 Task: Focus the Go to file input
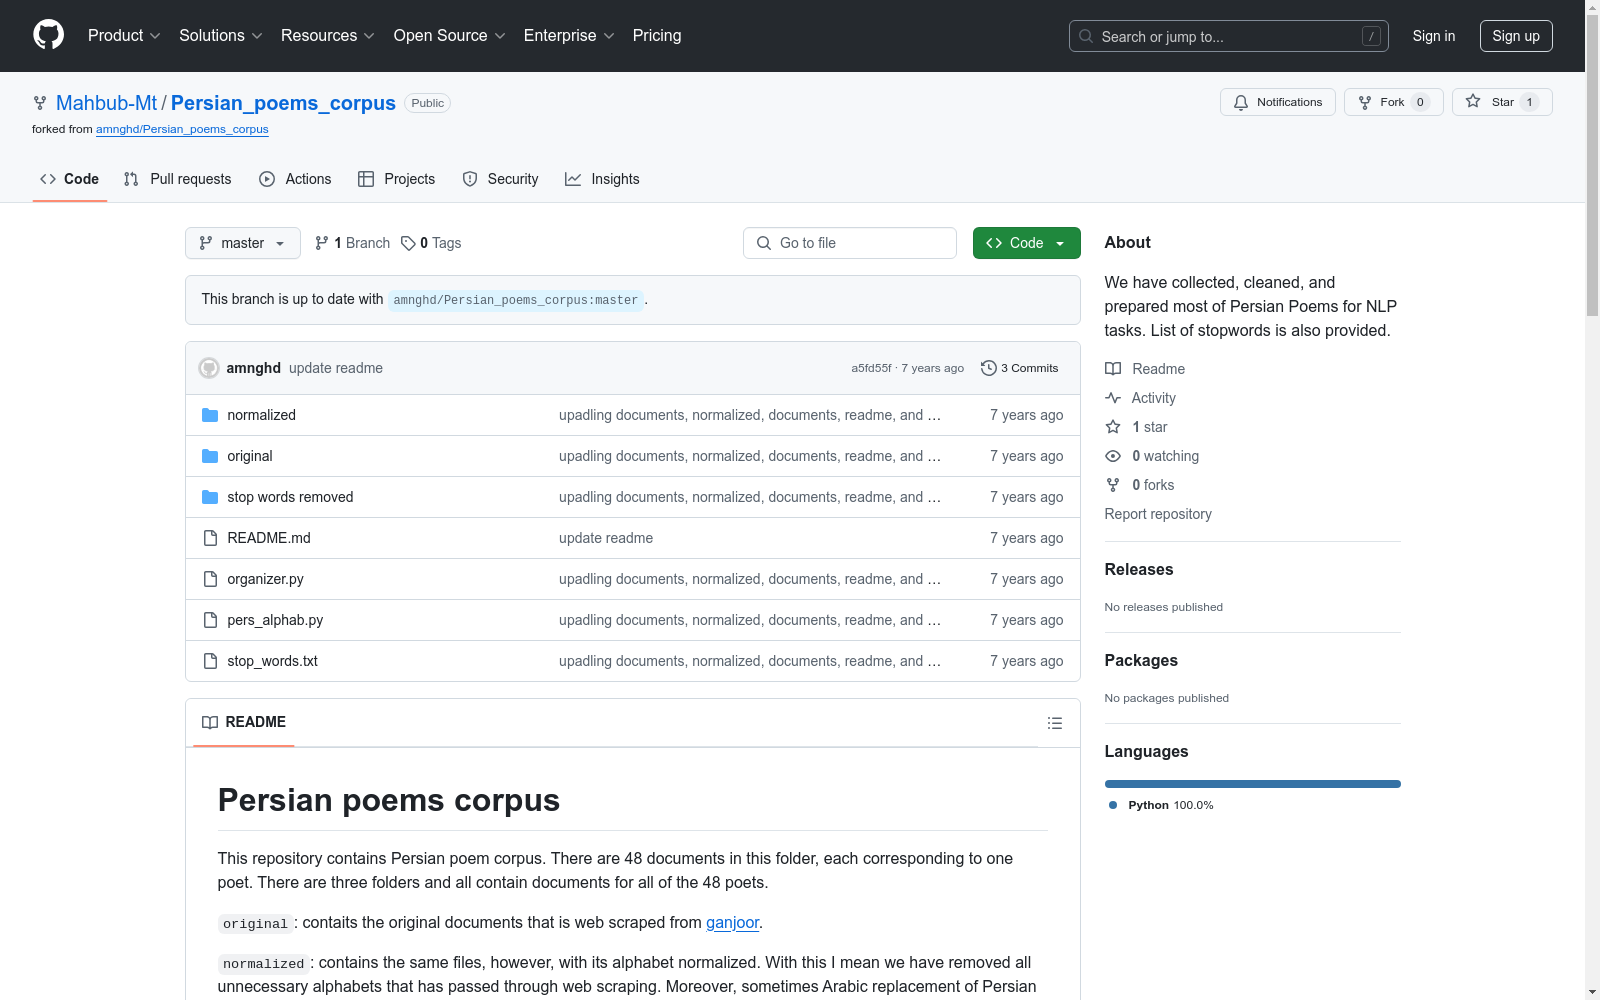pos(850,243)
